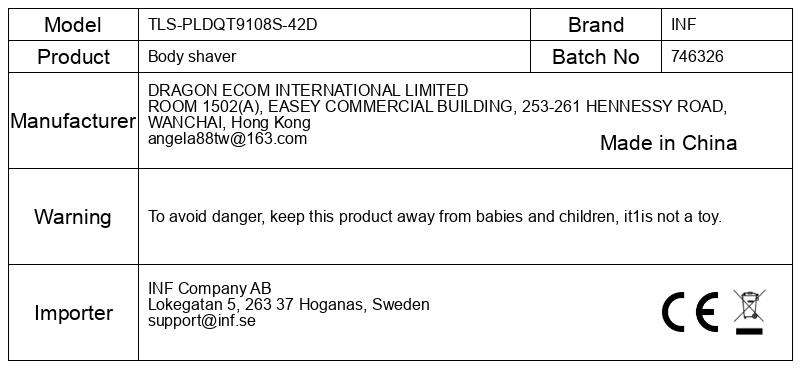
Task: Click DRAGON ECOM INTERNATIONAL LIMITED company name
Action: (x=308, y=90)
